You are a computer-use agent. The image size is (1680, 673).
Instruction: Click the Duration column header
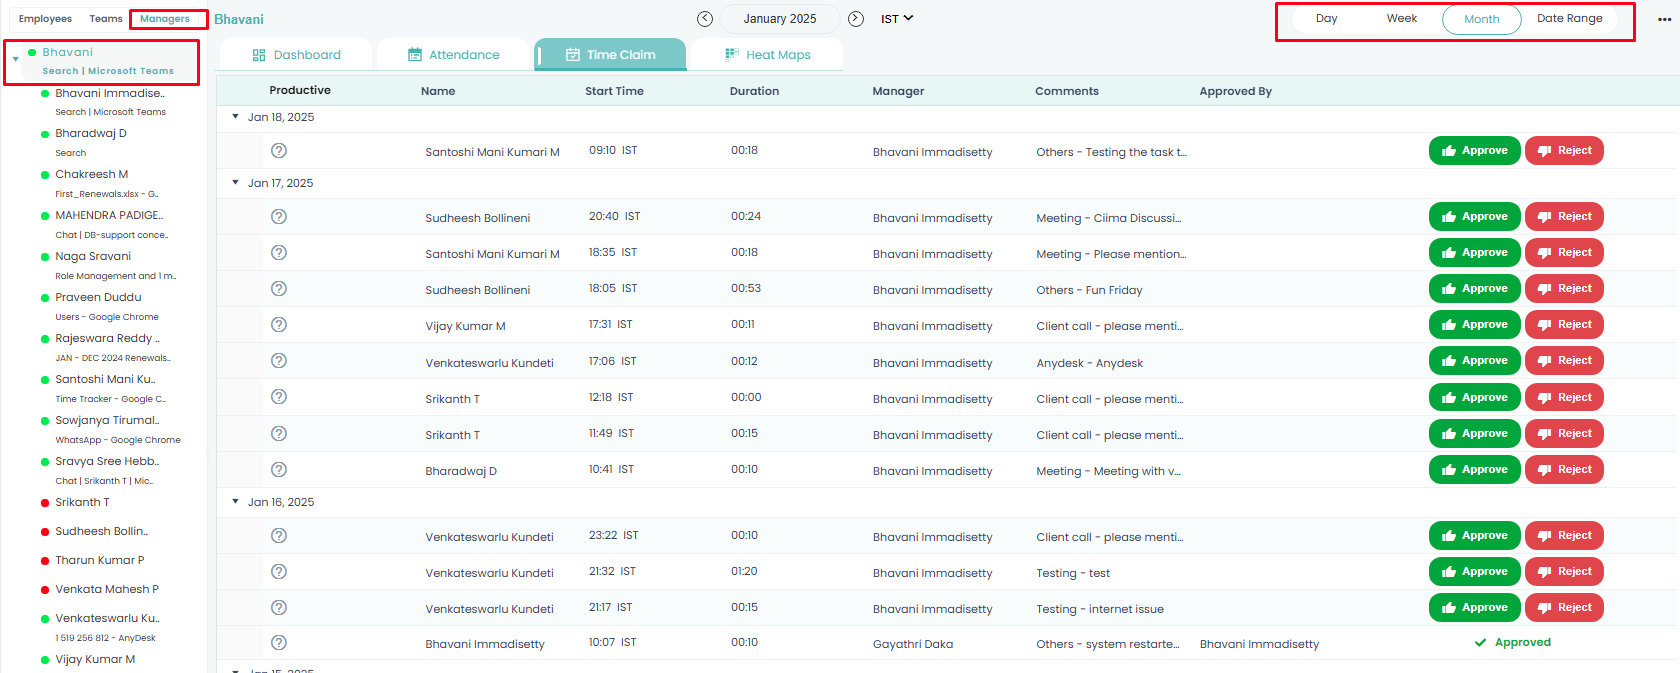pos(754,91)
